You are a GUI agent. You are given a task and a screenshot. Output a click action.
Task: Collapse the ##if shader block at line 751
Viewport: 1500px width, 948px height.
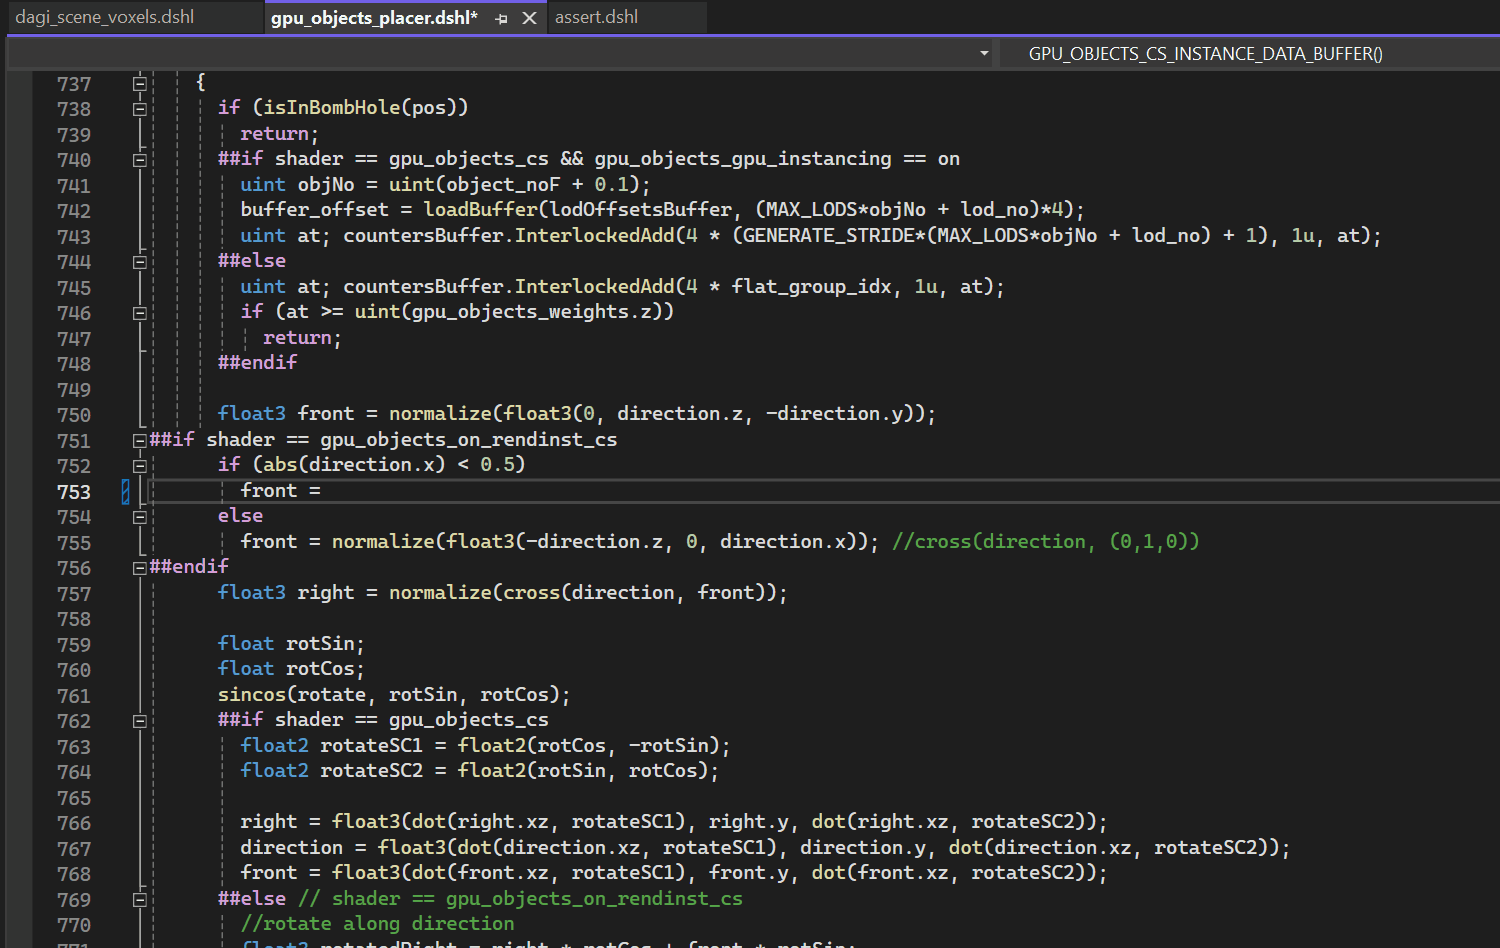tap(139, 439)
